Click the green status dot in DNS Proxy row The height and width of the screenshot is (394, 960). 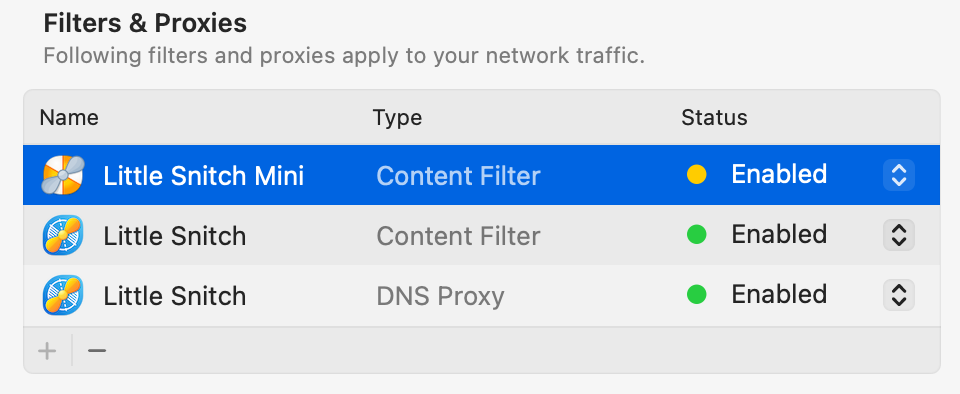tap(696, 294)
